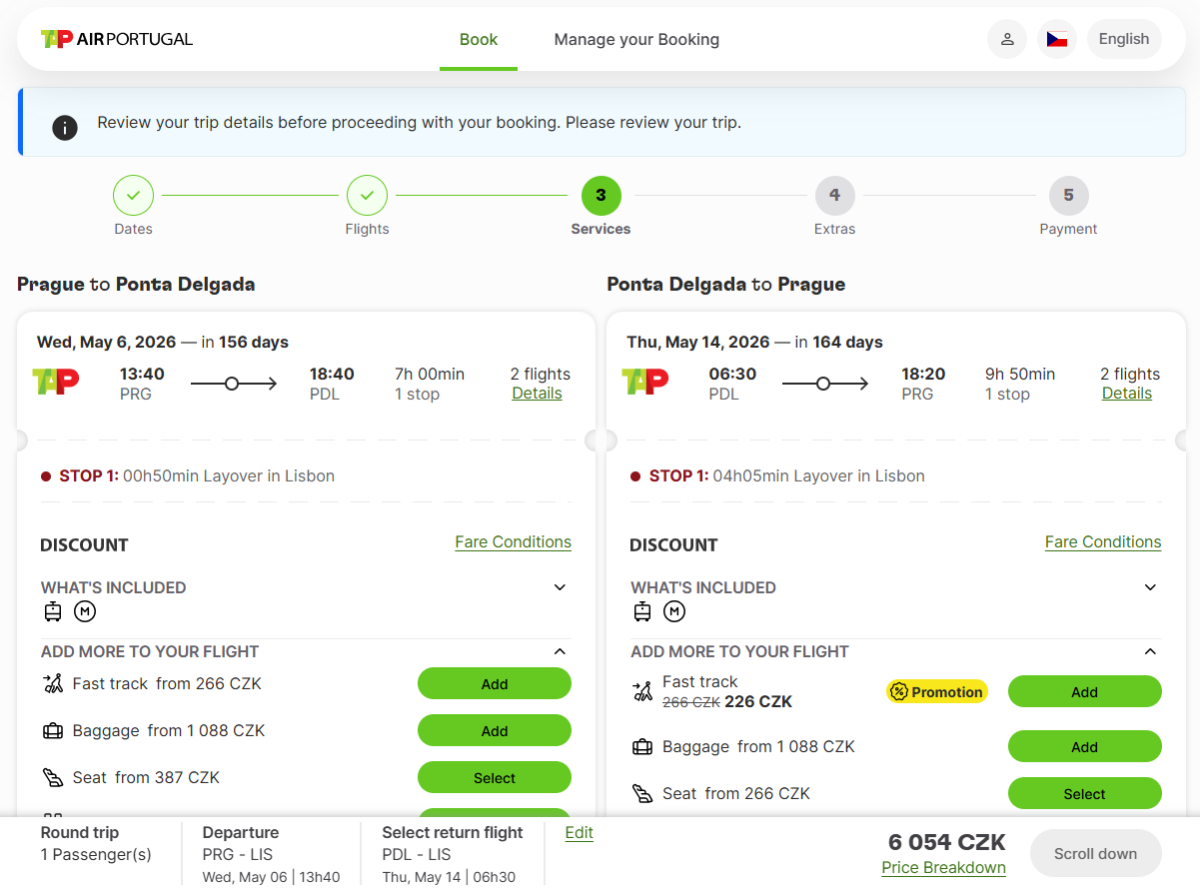Click the return flight Promotion badge
The width and height of the screenshot is (1200, 896).
(x=937, y=692)
